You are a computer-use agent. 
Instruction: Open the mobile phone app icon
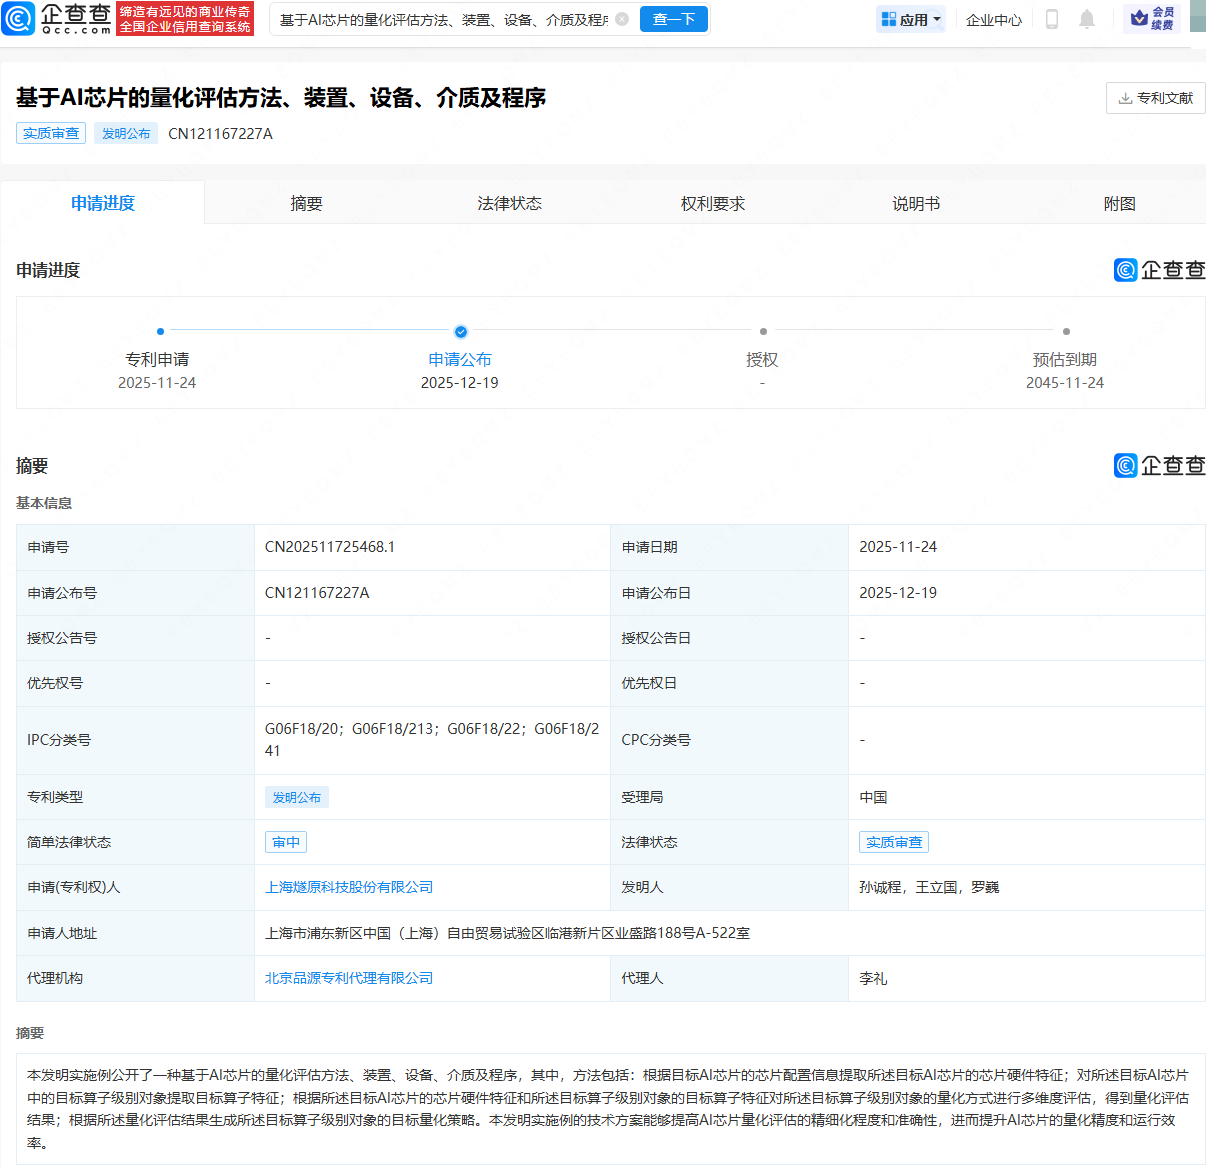(x=1051, y=19)
